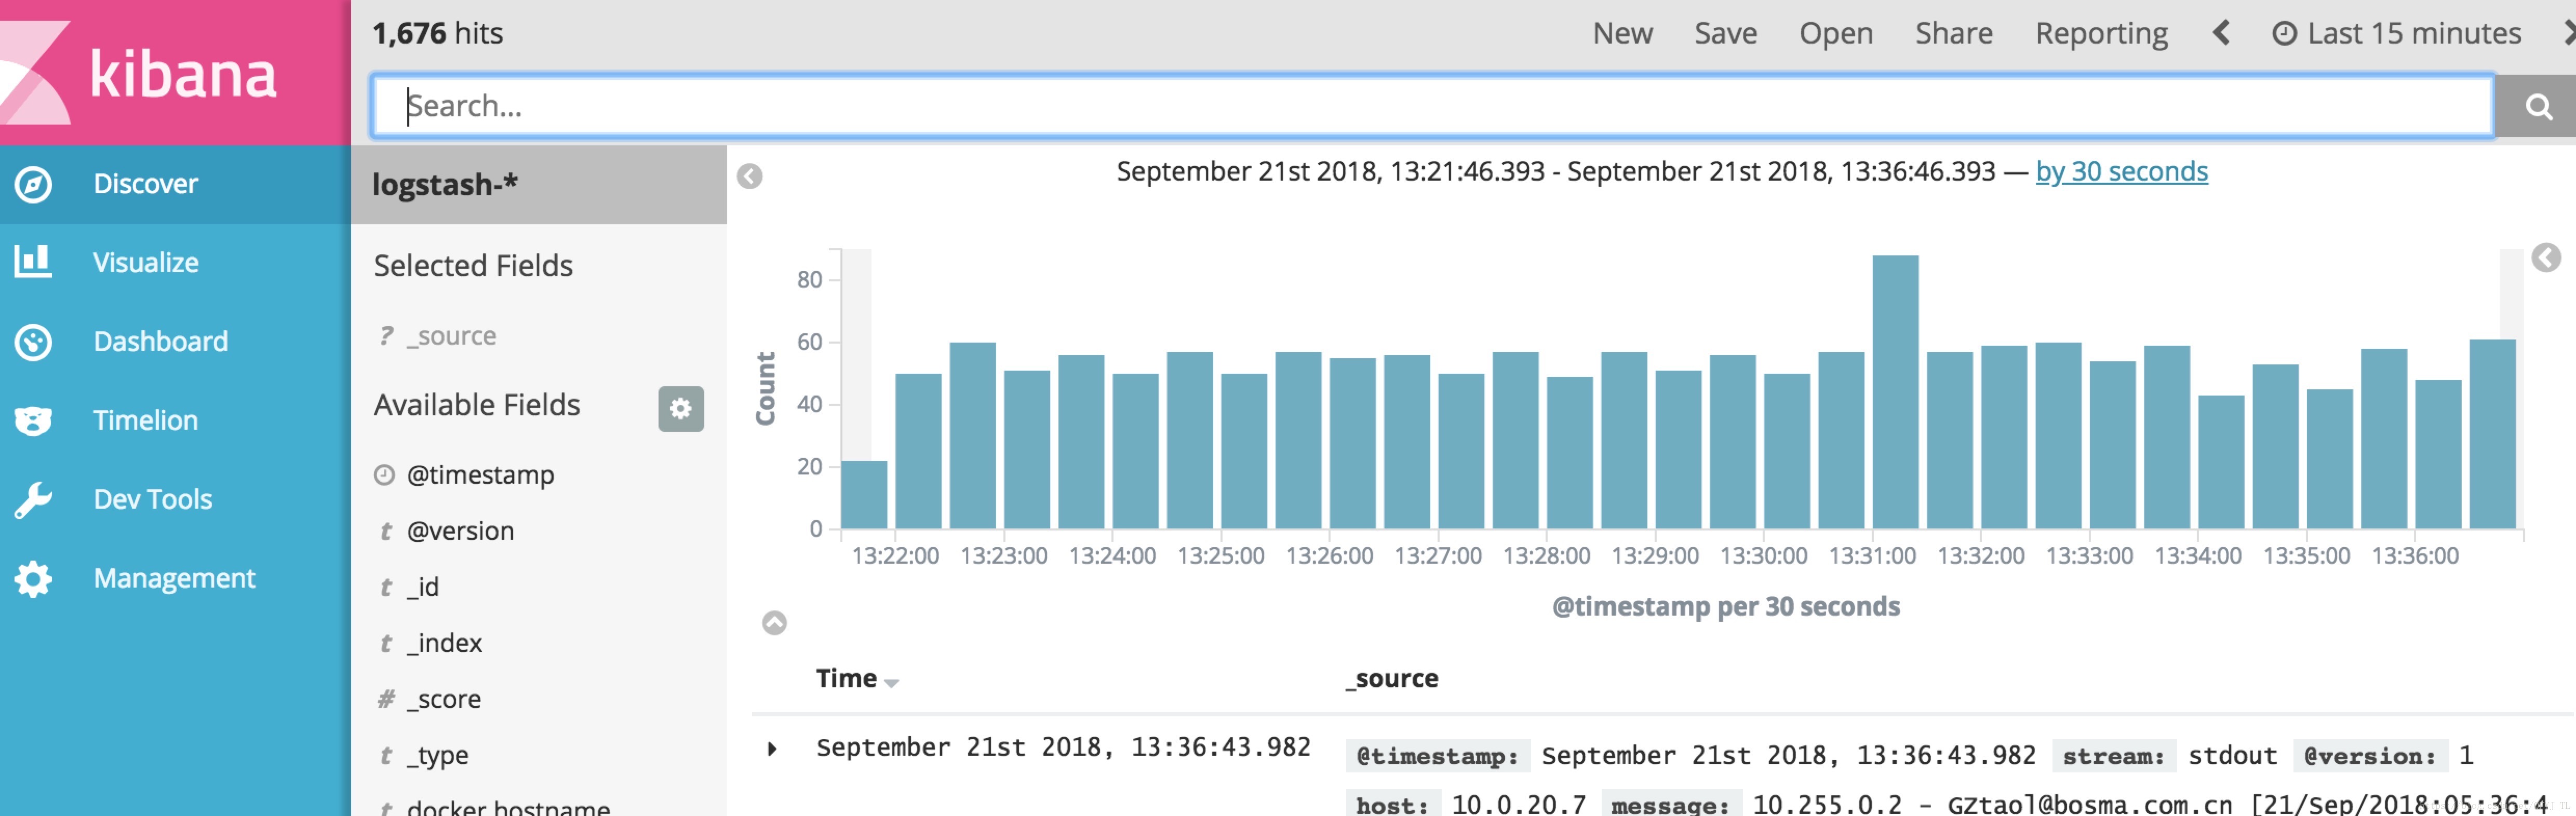
Task: Open Visualize bar chart icon
Action: pos(33,262)
